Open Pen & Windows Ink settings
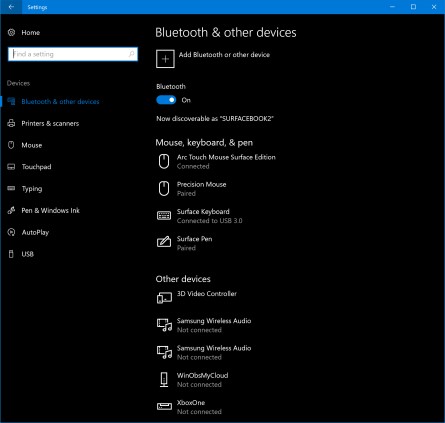This screenshot has width=445, height=423. pos(50,210)
